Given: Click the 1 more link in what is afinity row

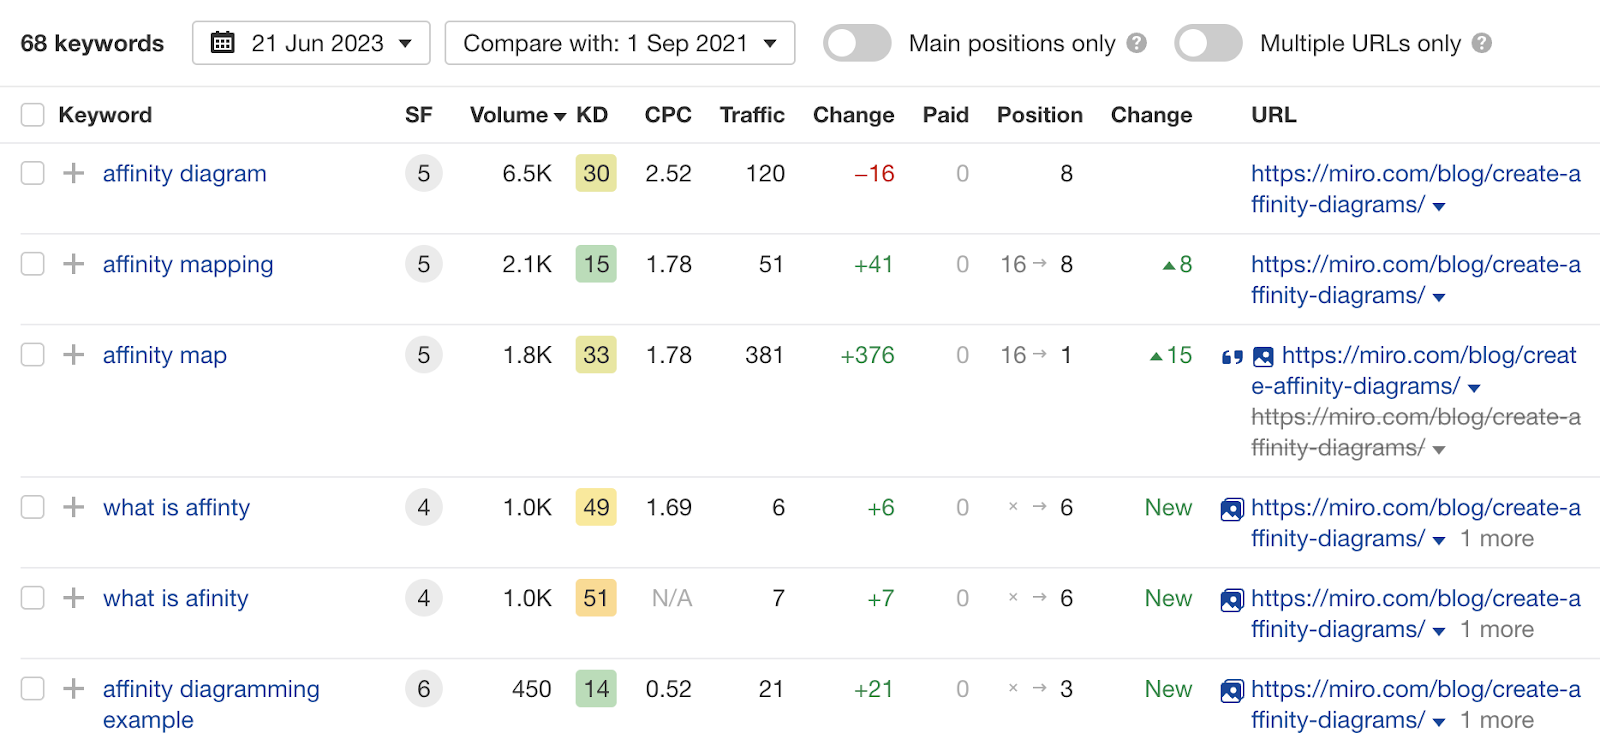Looking at the screenshot, I should pos(1496,629).
